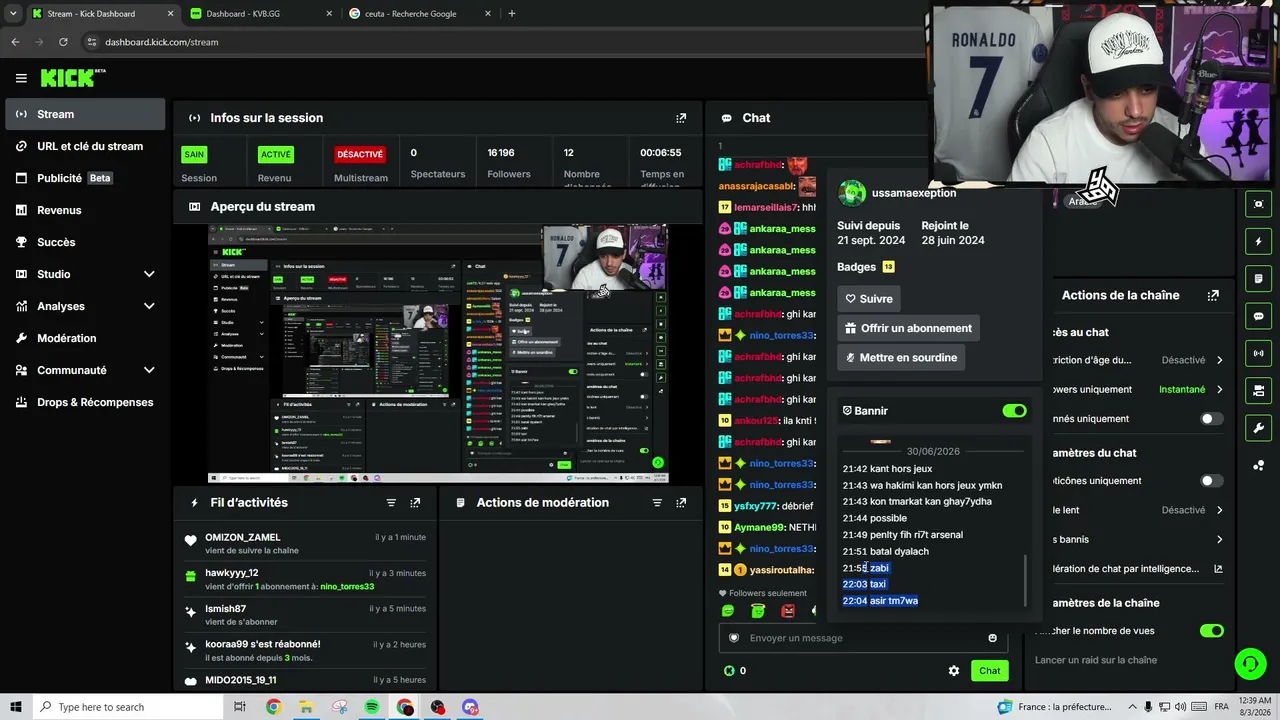Toggle the Bannir switch
Image resolution: width=1280 pixels, height=720 pixels.
point(1014,411)
